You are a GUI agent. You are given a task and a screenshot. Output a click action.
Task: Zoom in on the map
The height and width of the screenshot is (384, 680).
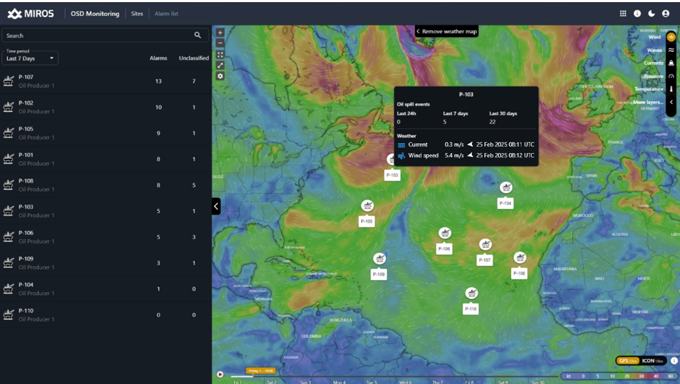(x=220, y=33)
